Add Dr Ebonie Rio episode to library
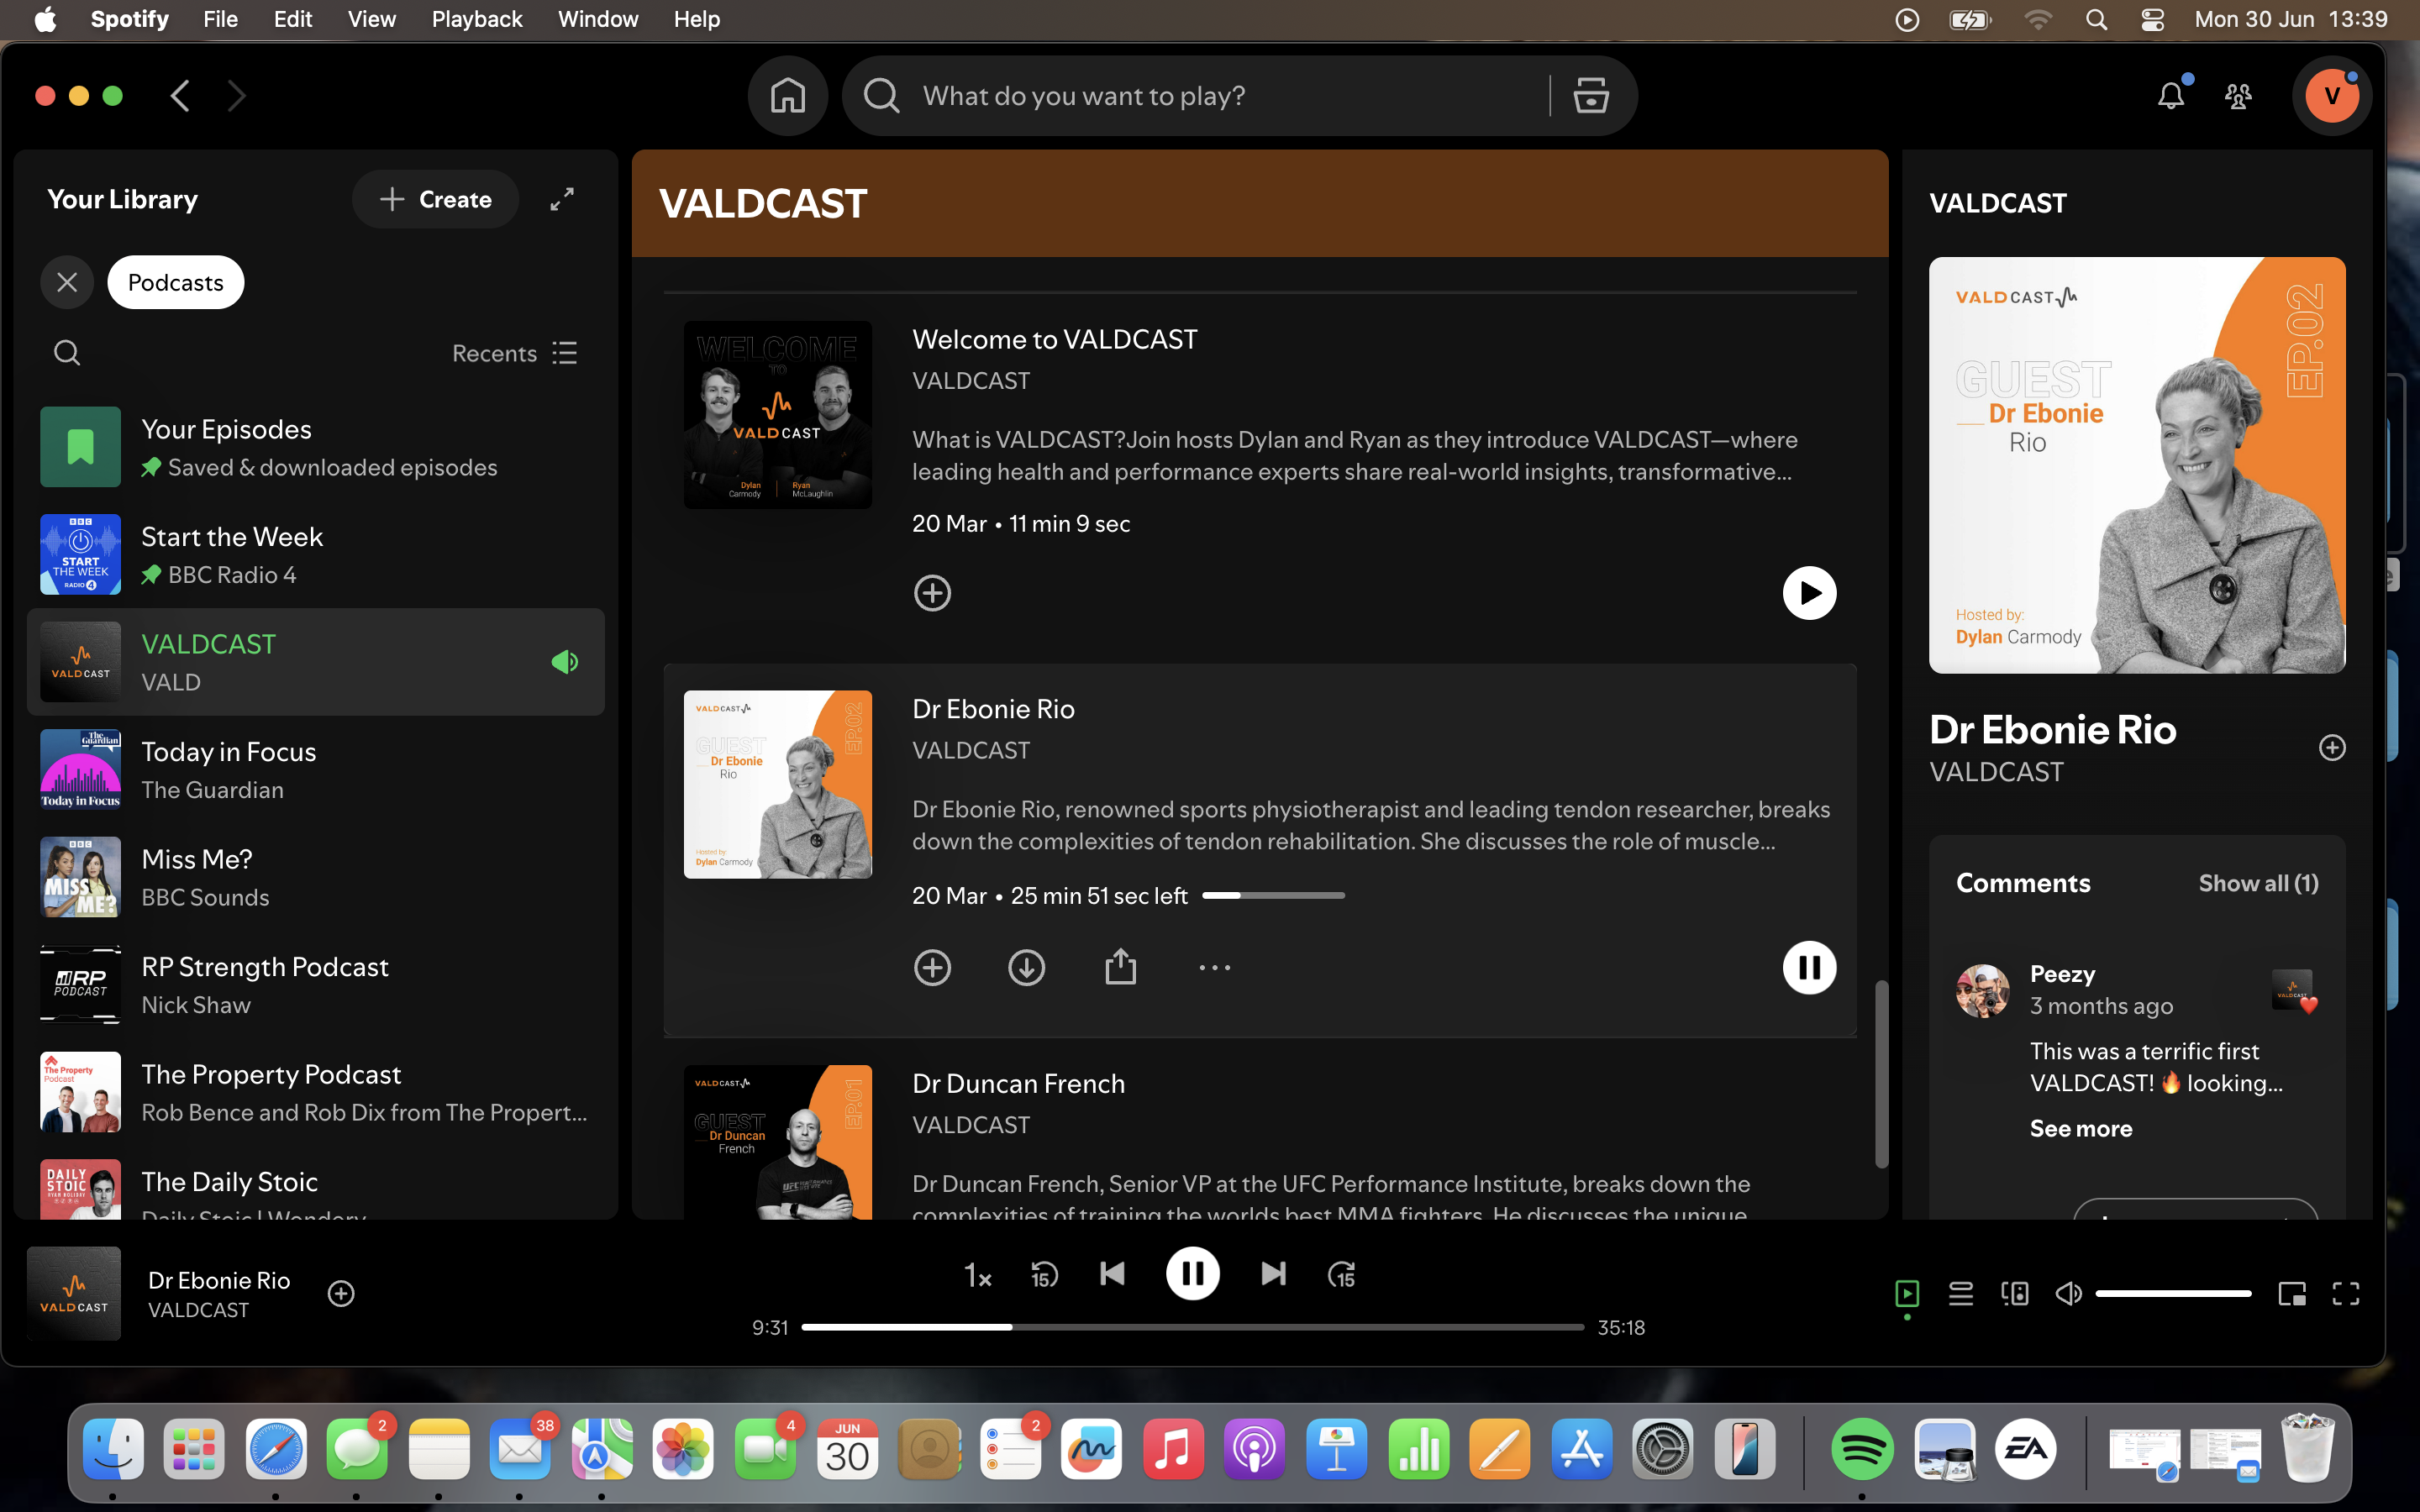This screenshot has height=1512, width=2420. [932, 967]
